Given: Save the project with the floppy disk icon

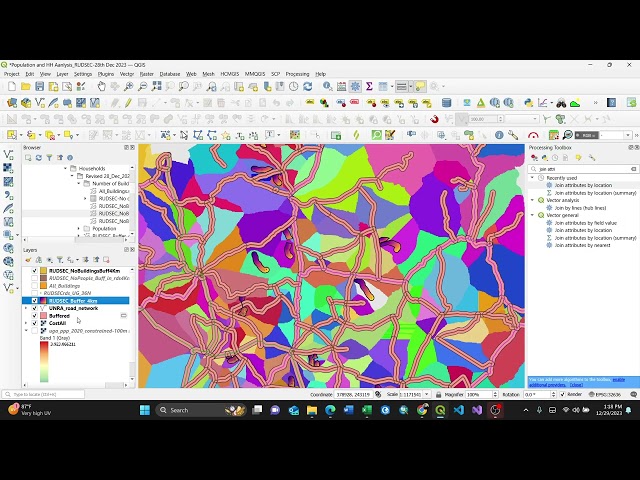Looking at the screenshot, I should pos(40,87).
